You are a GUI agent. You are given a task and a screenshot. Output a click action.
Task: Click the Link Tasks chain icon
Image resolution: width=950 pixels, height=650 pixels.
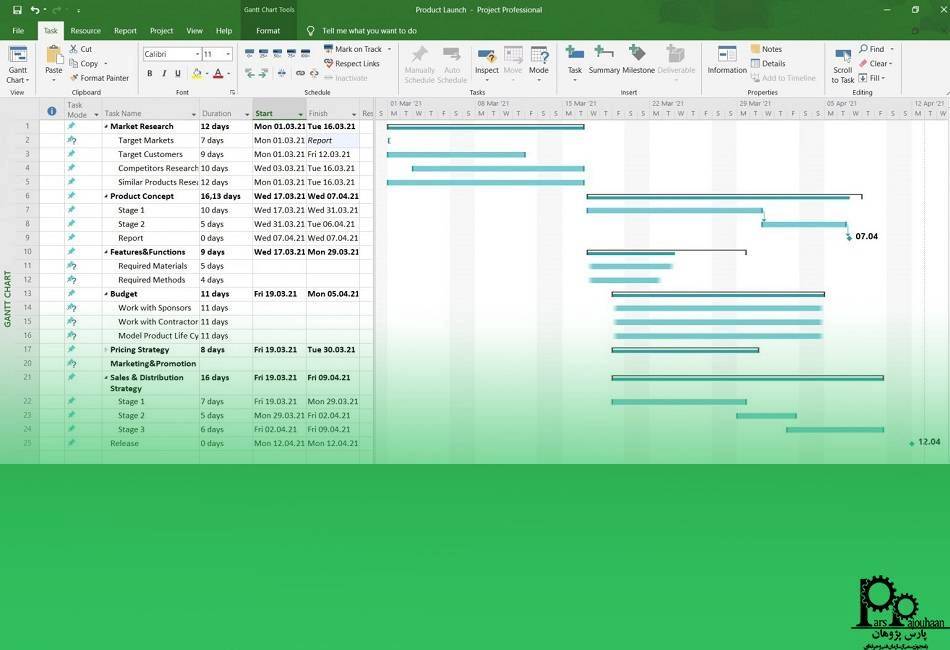300,73
